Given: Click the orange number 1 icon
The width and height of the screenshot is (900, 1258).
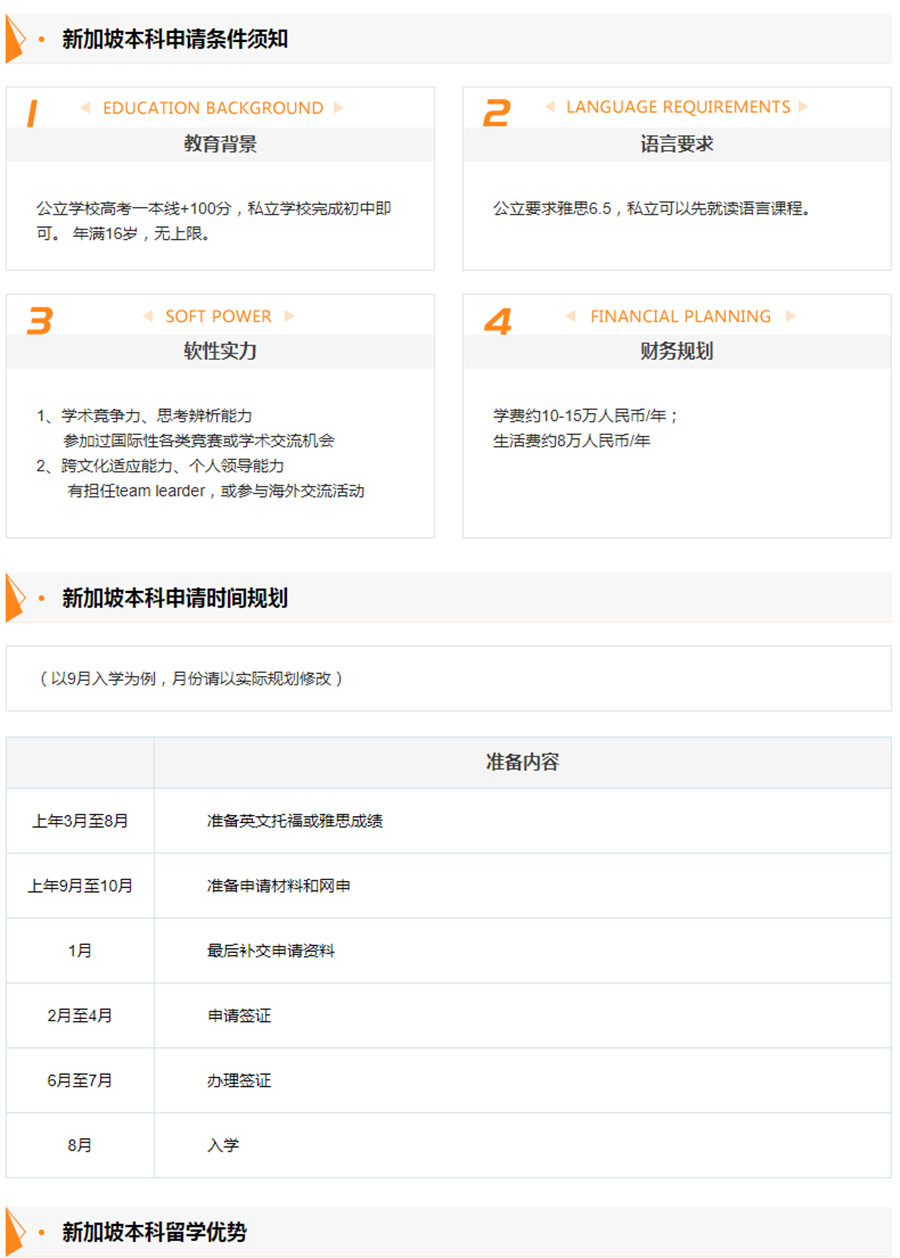Looking at the screenshot, I should (31, 114).
